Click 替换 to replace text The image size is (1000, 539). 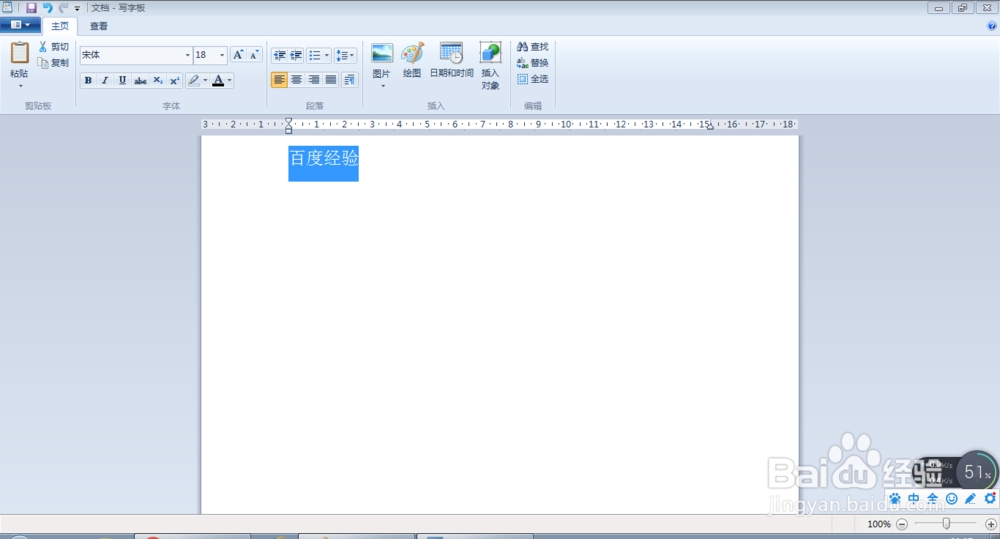(x=533, y=63)
